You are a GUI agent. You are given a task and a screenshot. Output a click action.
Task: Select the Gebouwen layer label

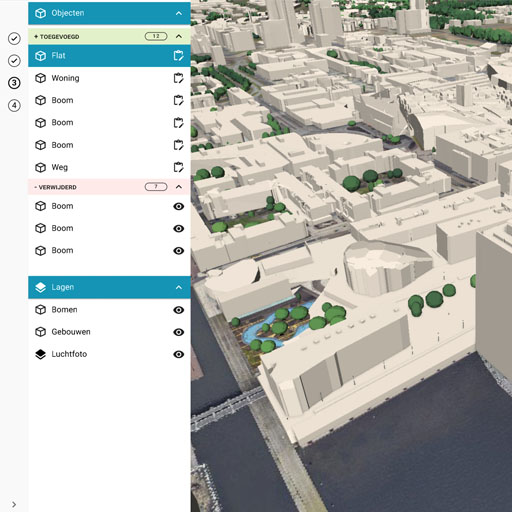pyautogui.click(x=71, y=332)
